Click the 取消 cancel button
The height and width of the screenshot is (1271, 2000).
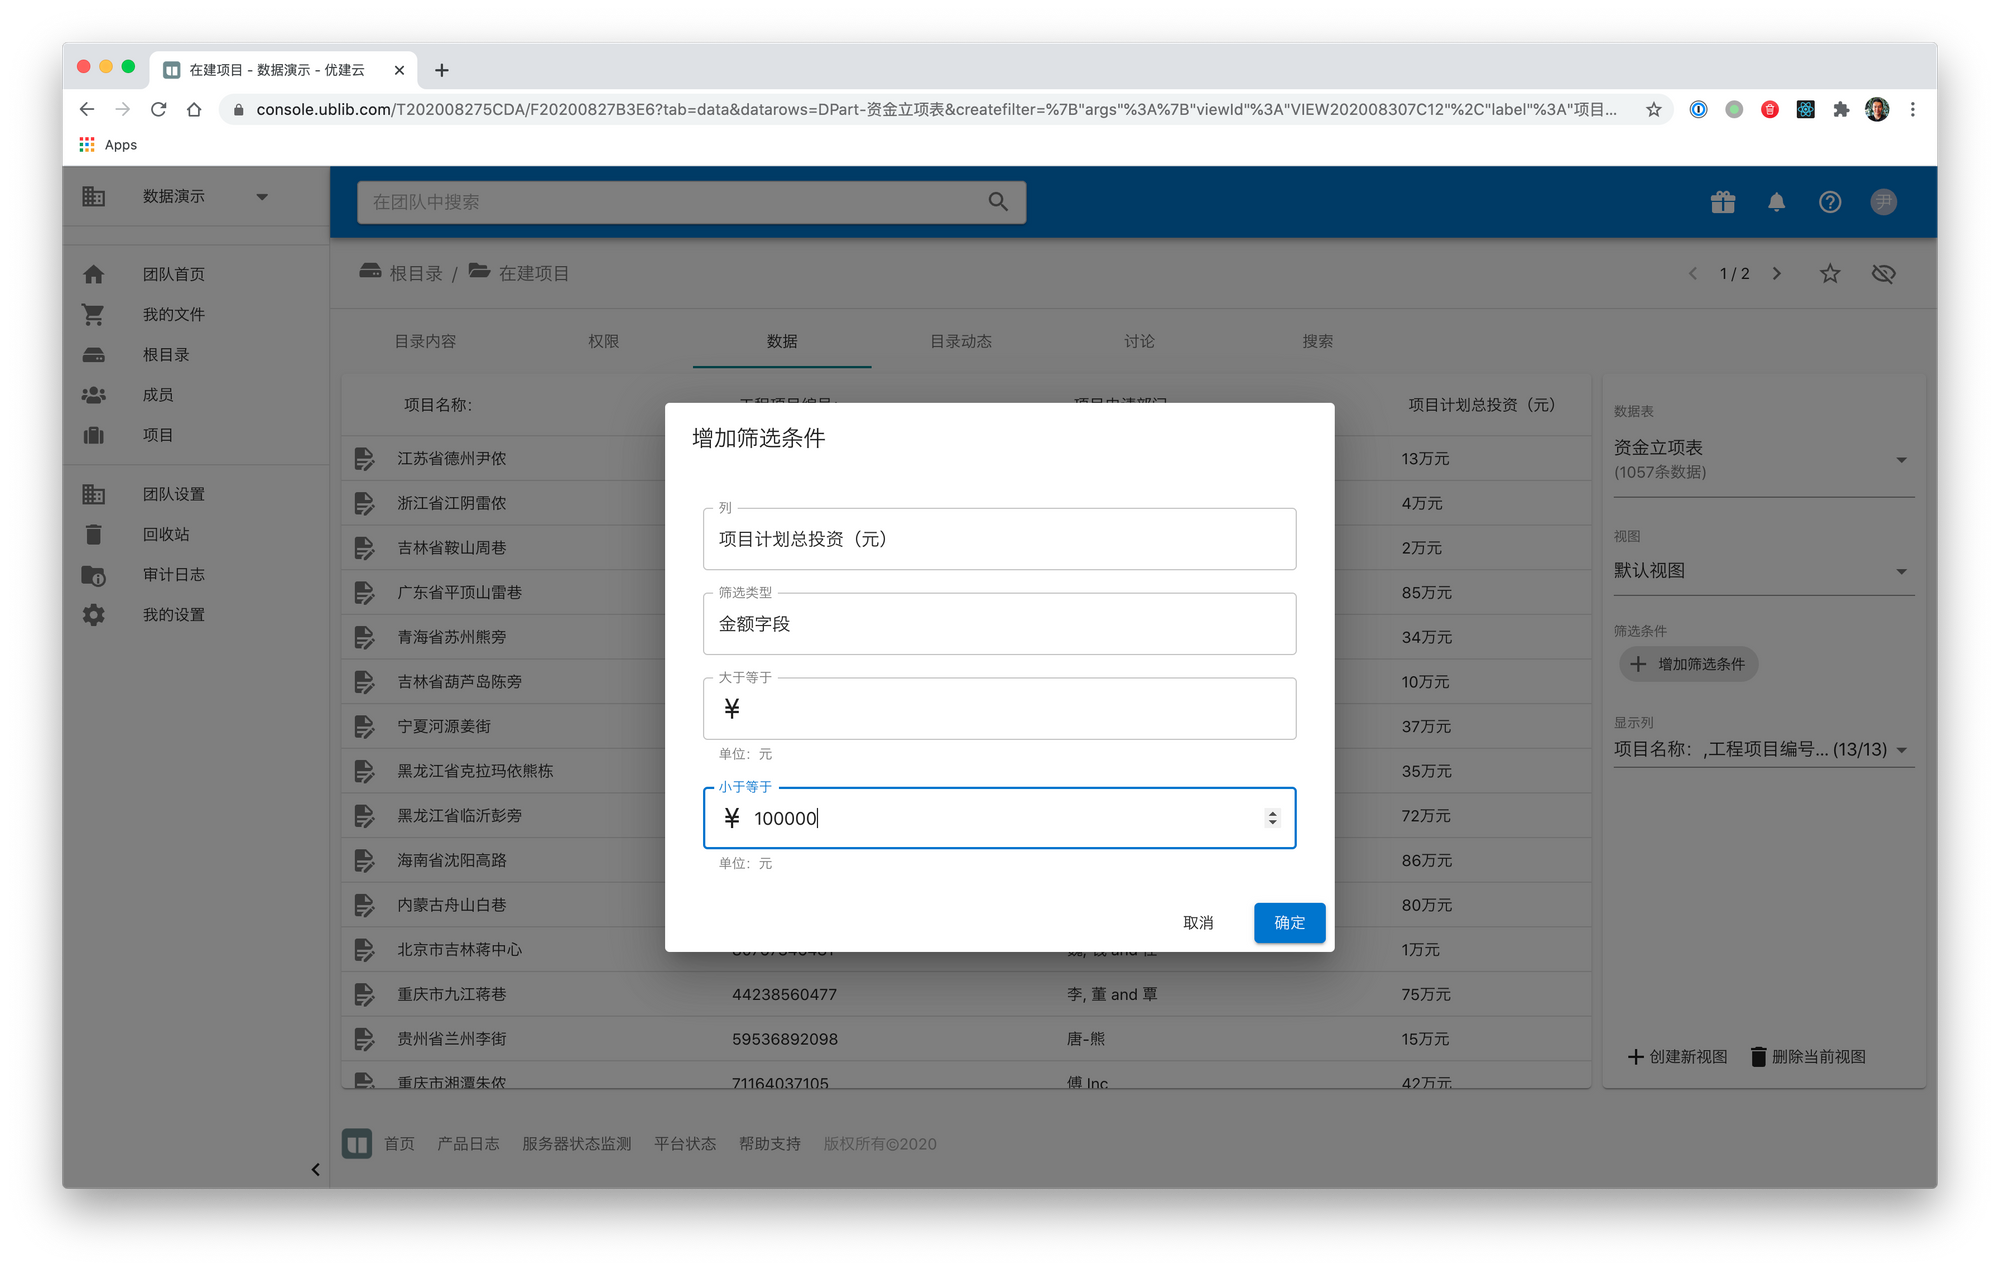point(1197,922)
